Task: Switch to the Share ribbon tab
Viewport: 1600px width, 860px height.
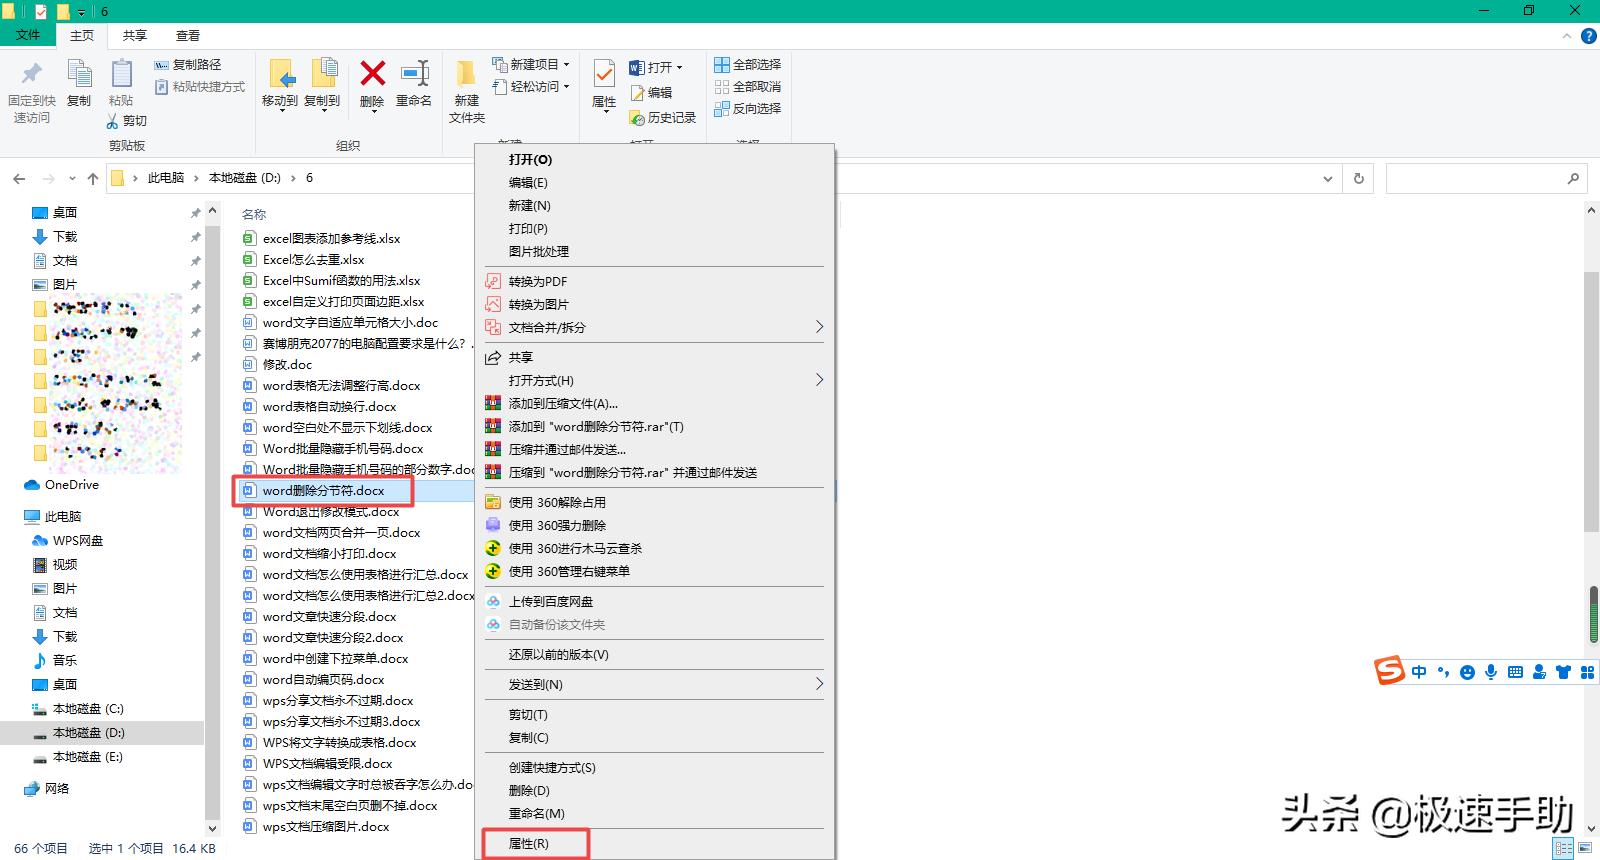Action: coord(134,35)
